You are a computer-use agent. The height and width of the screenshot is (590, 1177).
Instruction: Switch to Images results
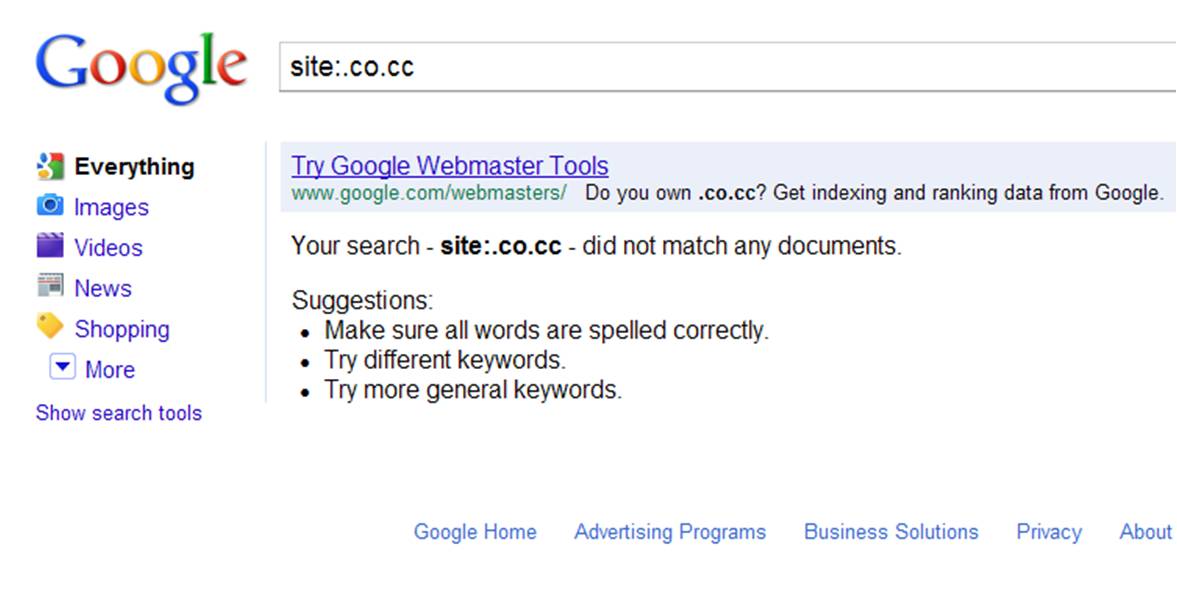click(111, 207)
